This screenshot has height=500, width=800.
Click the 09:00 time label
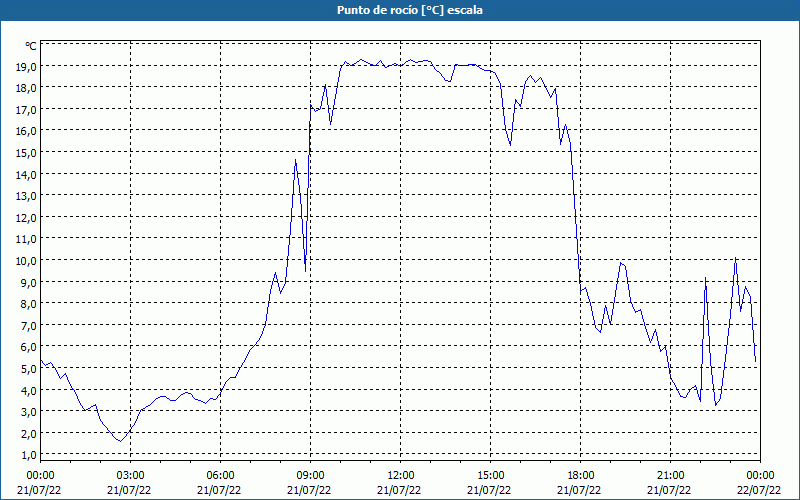click(310, 476)
